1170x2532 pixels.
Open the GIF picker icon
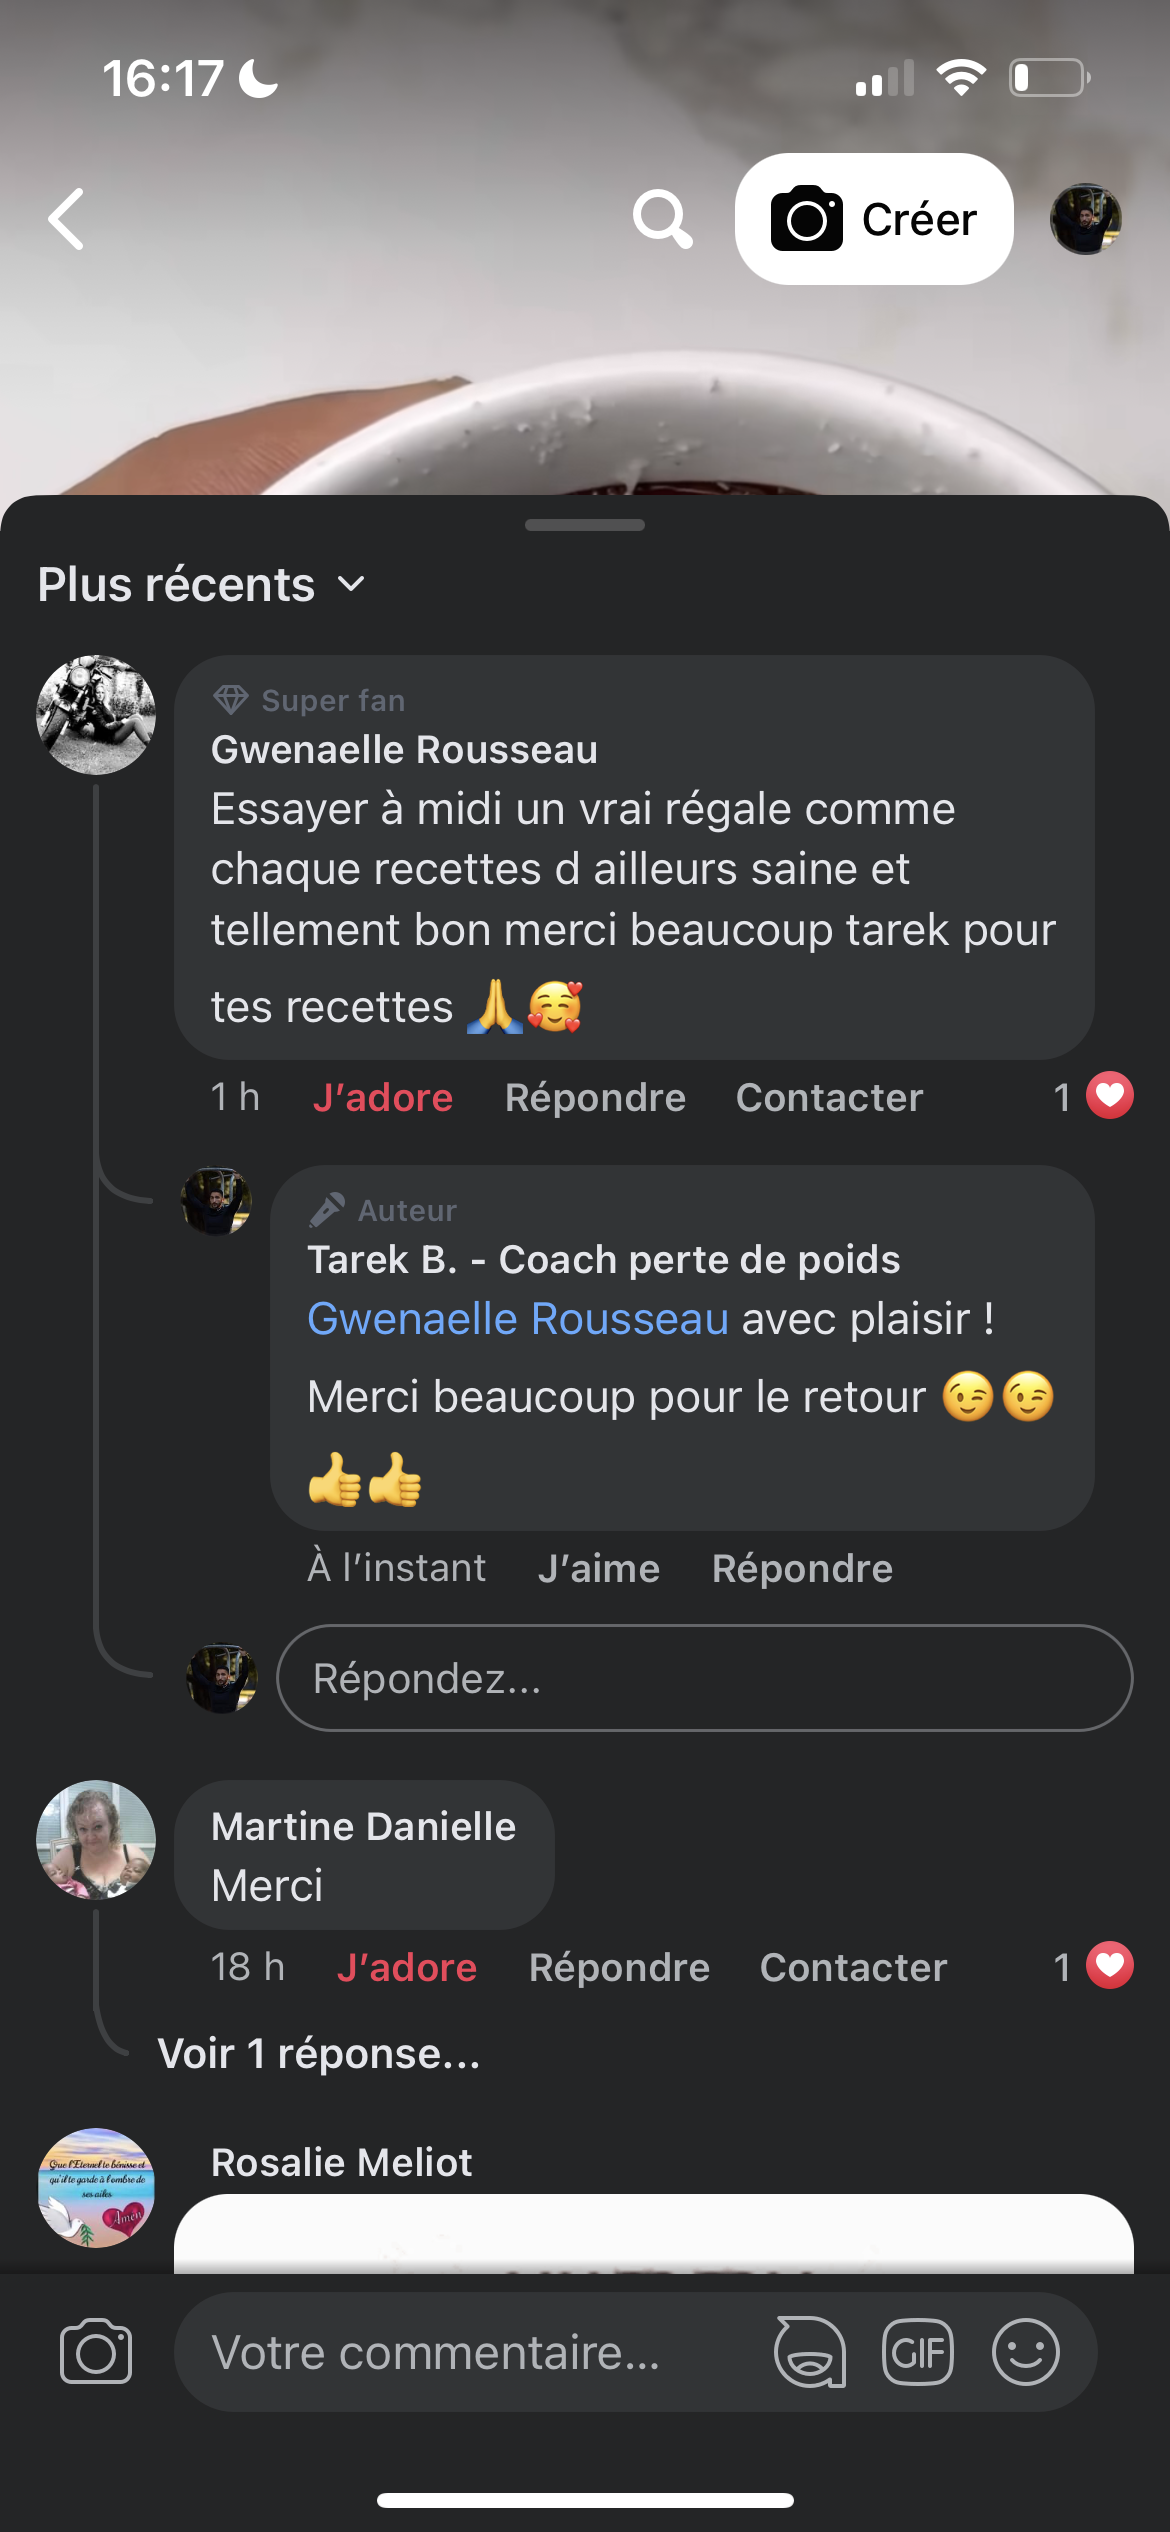point(918,2352)
